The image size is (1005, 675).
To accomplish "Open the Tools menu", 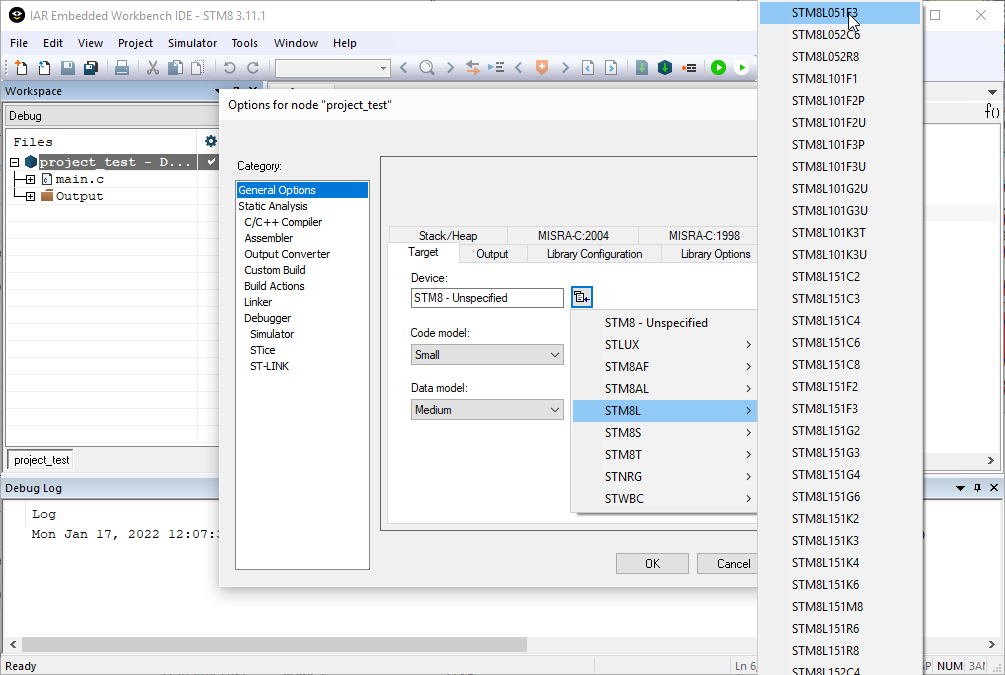I will pyautogui.click(x=244, y=43).
